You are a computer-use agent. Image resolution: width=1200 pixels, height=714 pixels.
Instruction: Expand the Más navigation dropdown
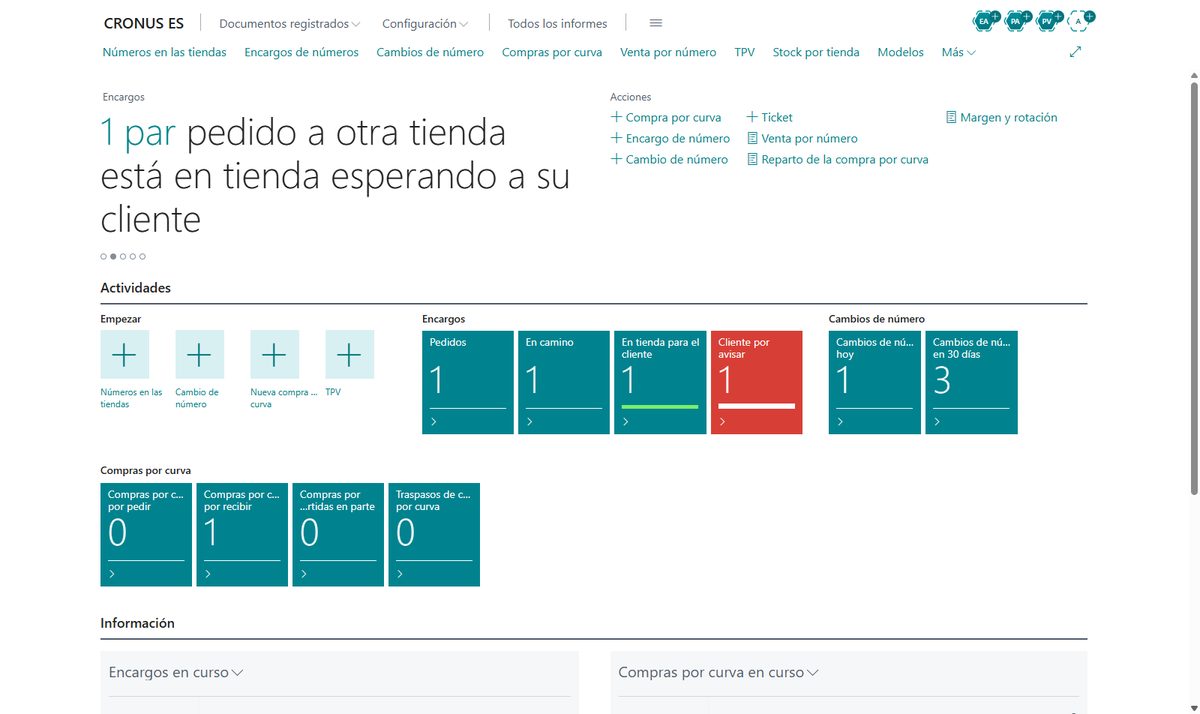point(959,52)
